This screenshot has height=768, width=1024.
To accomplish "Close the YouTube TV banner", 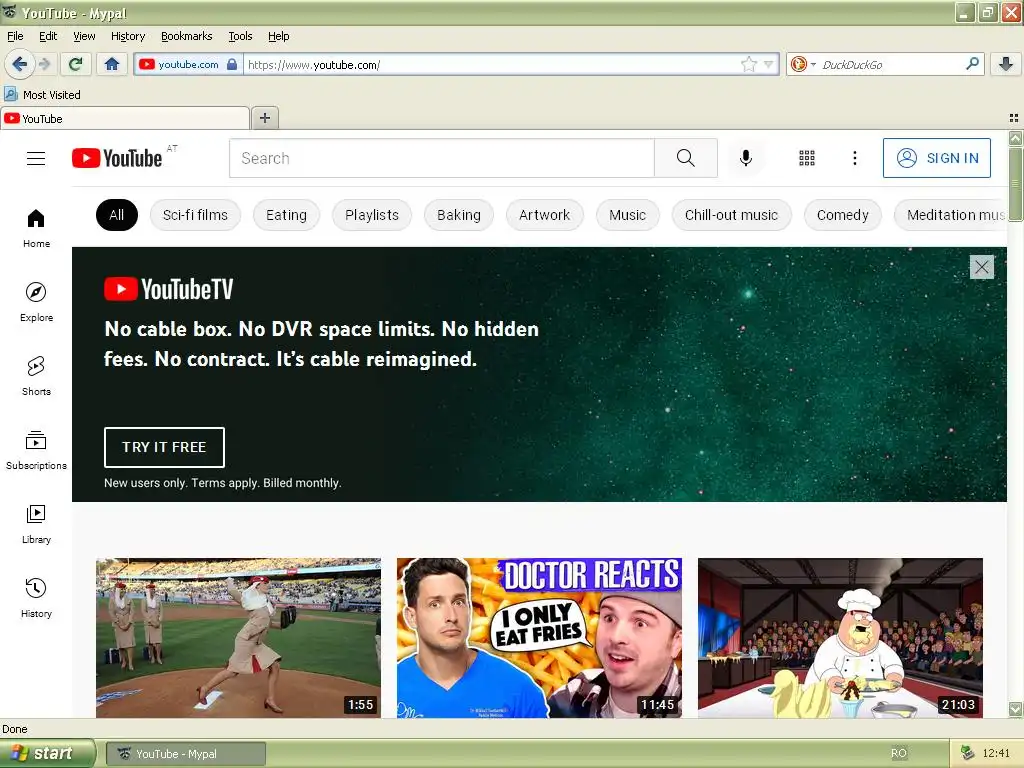I will pyautogui.click(x=982, y=266).
